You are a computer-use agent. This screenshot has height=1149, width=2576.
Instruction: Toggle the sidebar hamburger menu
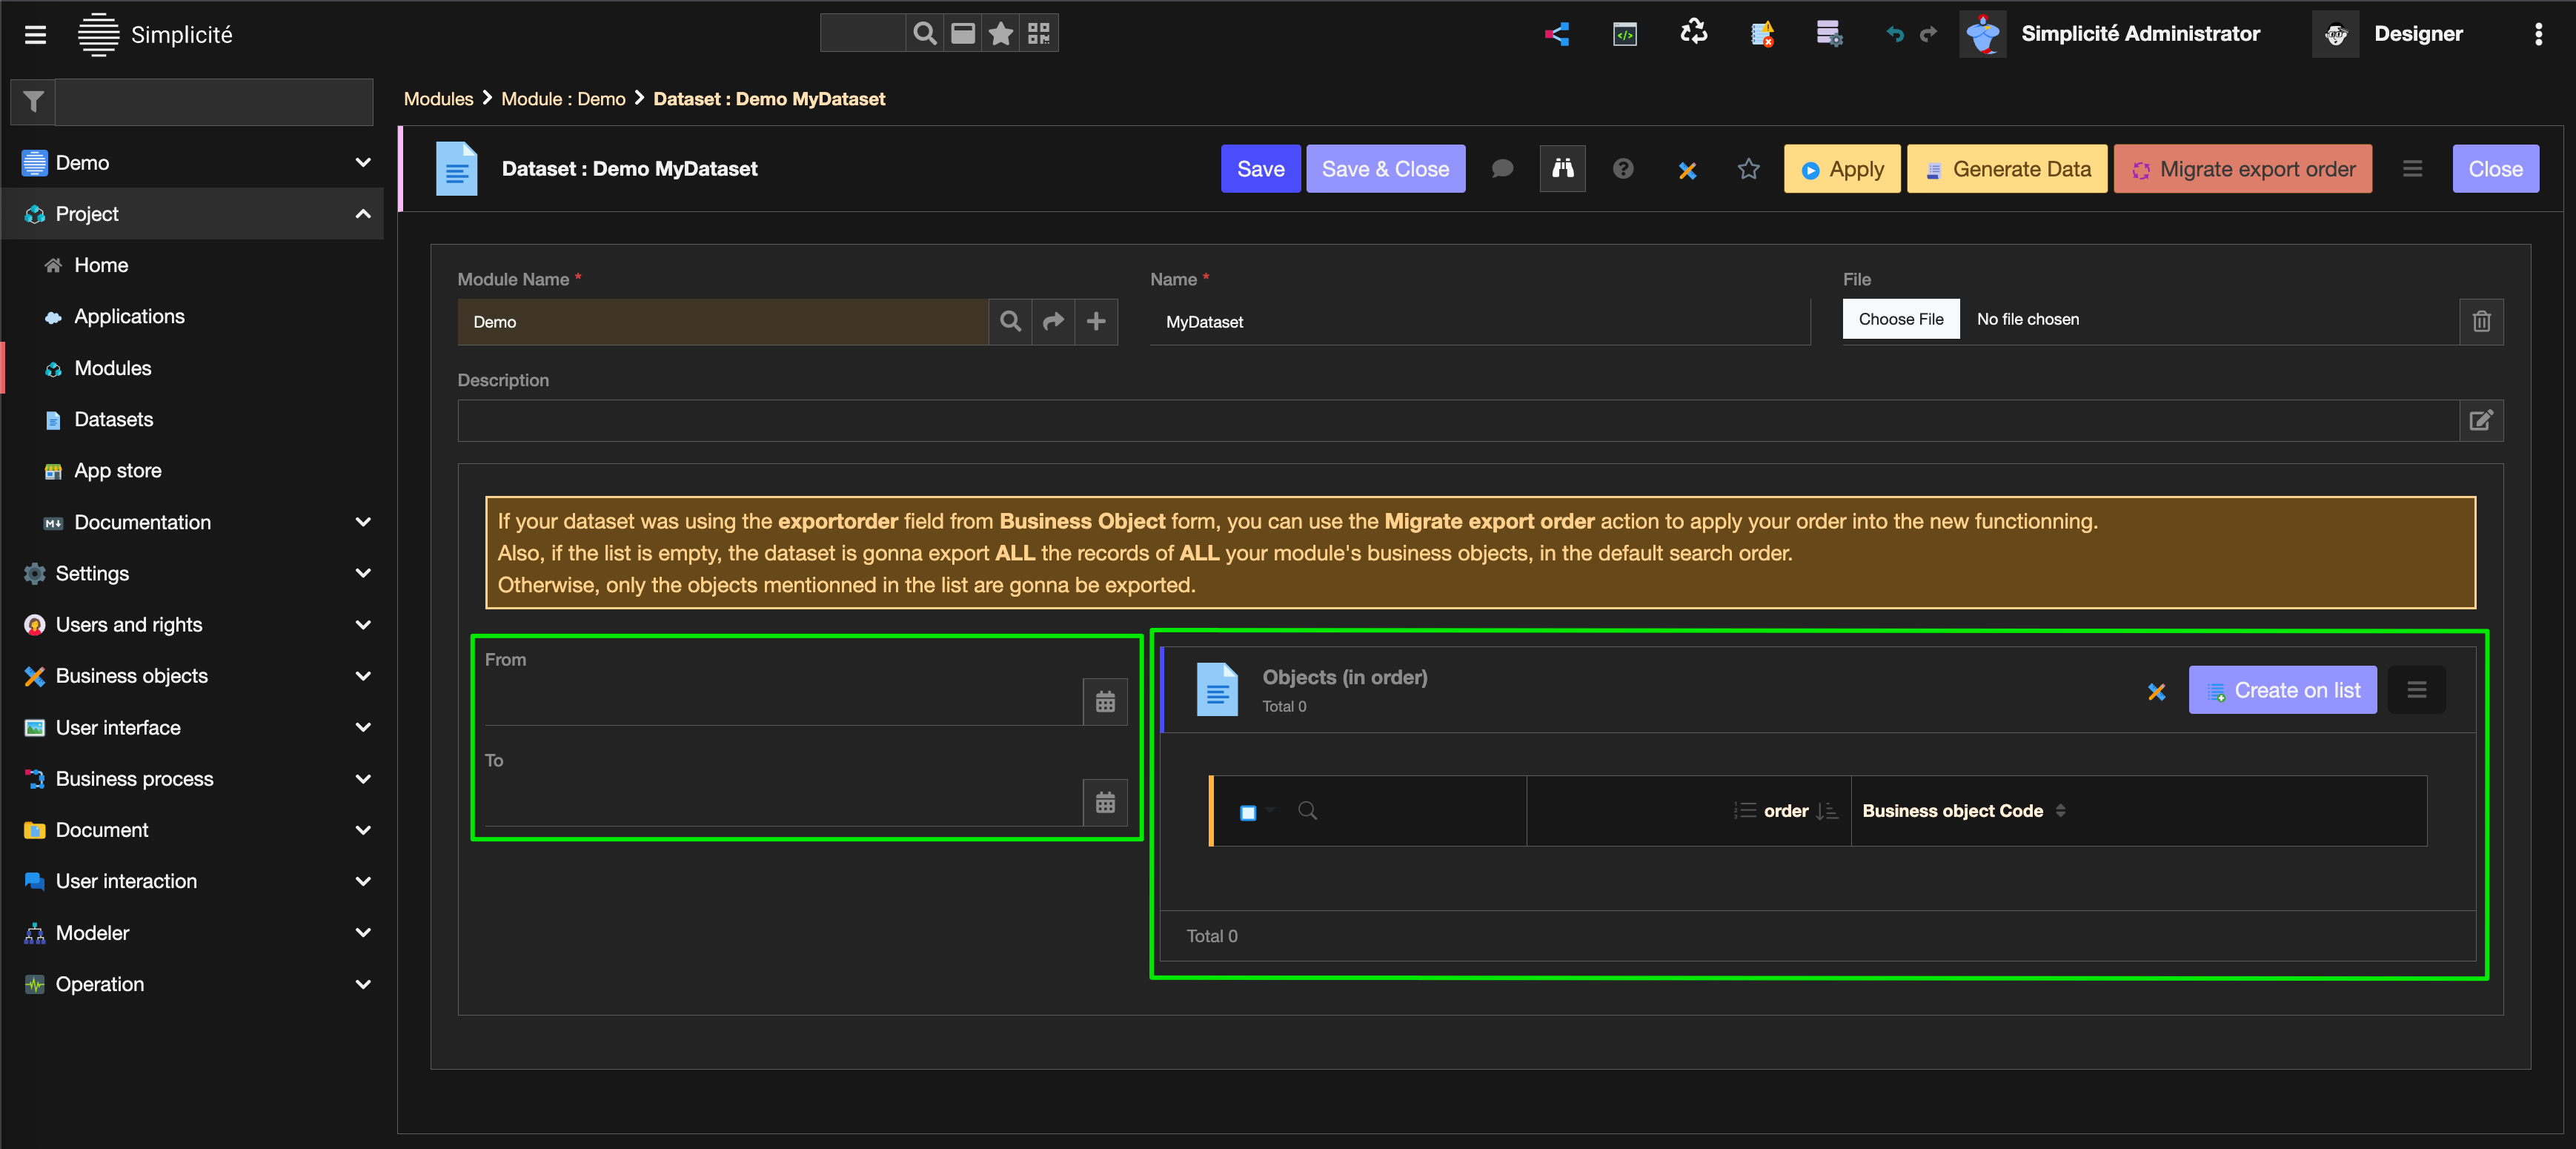point(36,35)
